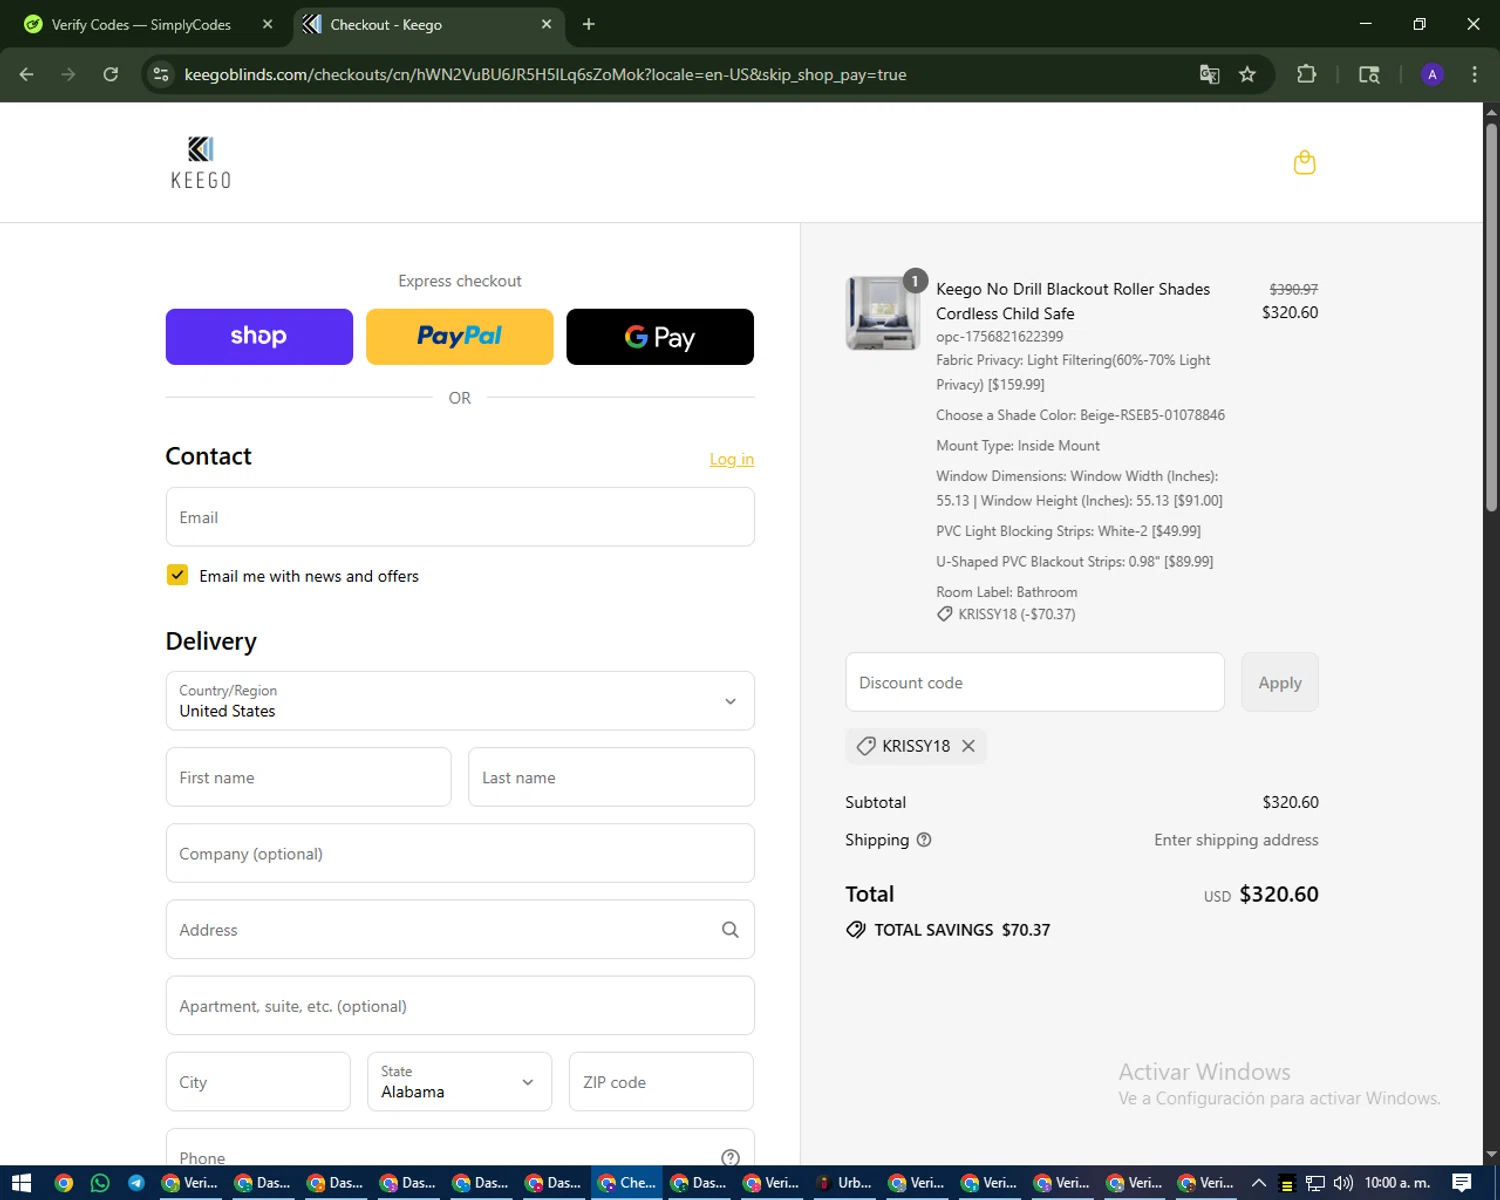Viewport: 1500px width, 1200px height.
Task: Click the browser forward arrow
Action: [x=68, y=74]
